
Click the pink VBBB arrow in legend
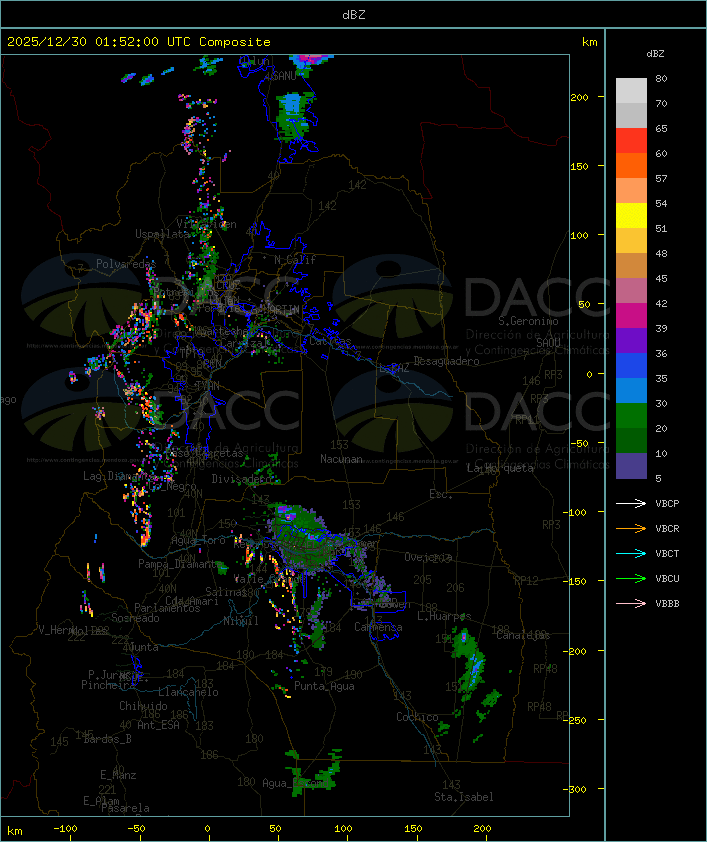pyautogui.click(x=631, y=603)
